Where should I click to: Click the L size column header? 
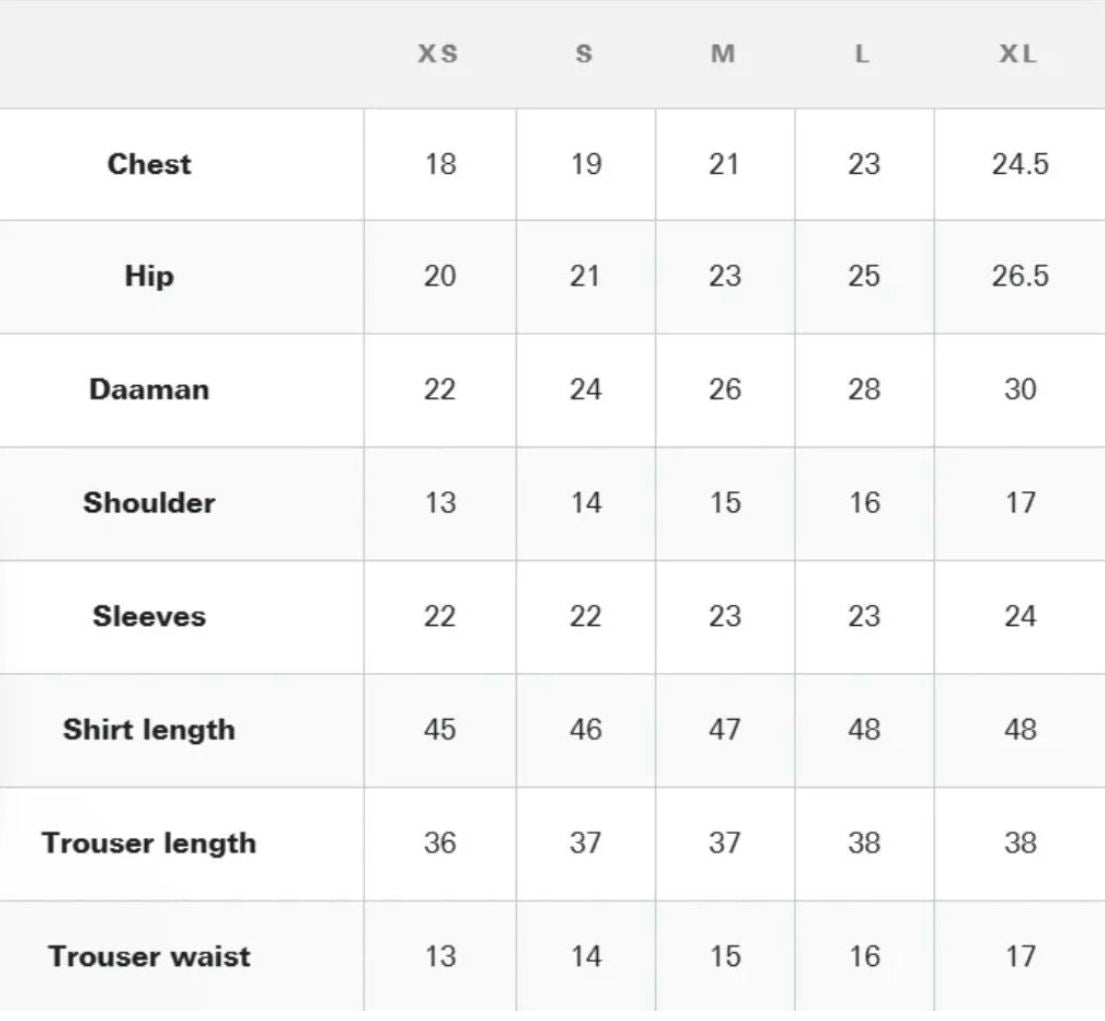click(x=862, y=54)
